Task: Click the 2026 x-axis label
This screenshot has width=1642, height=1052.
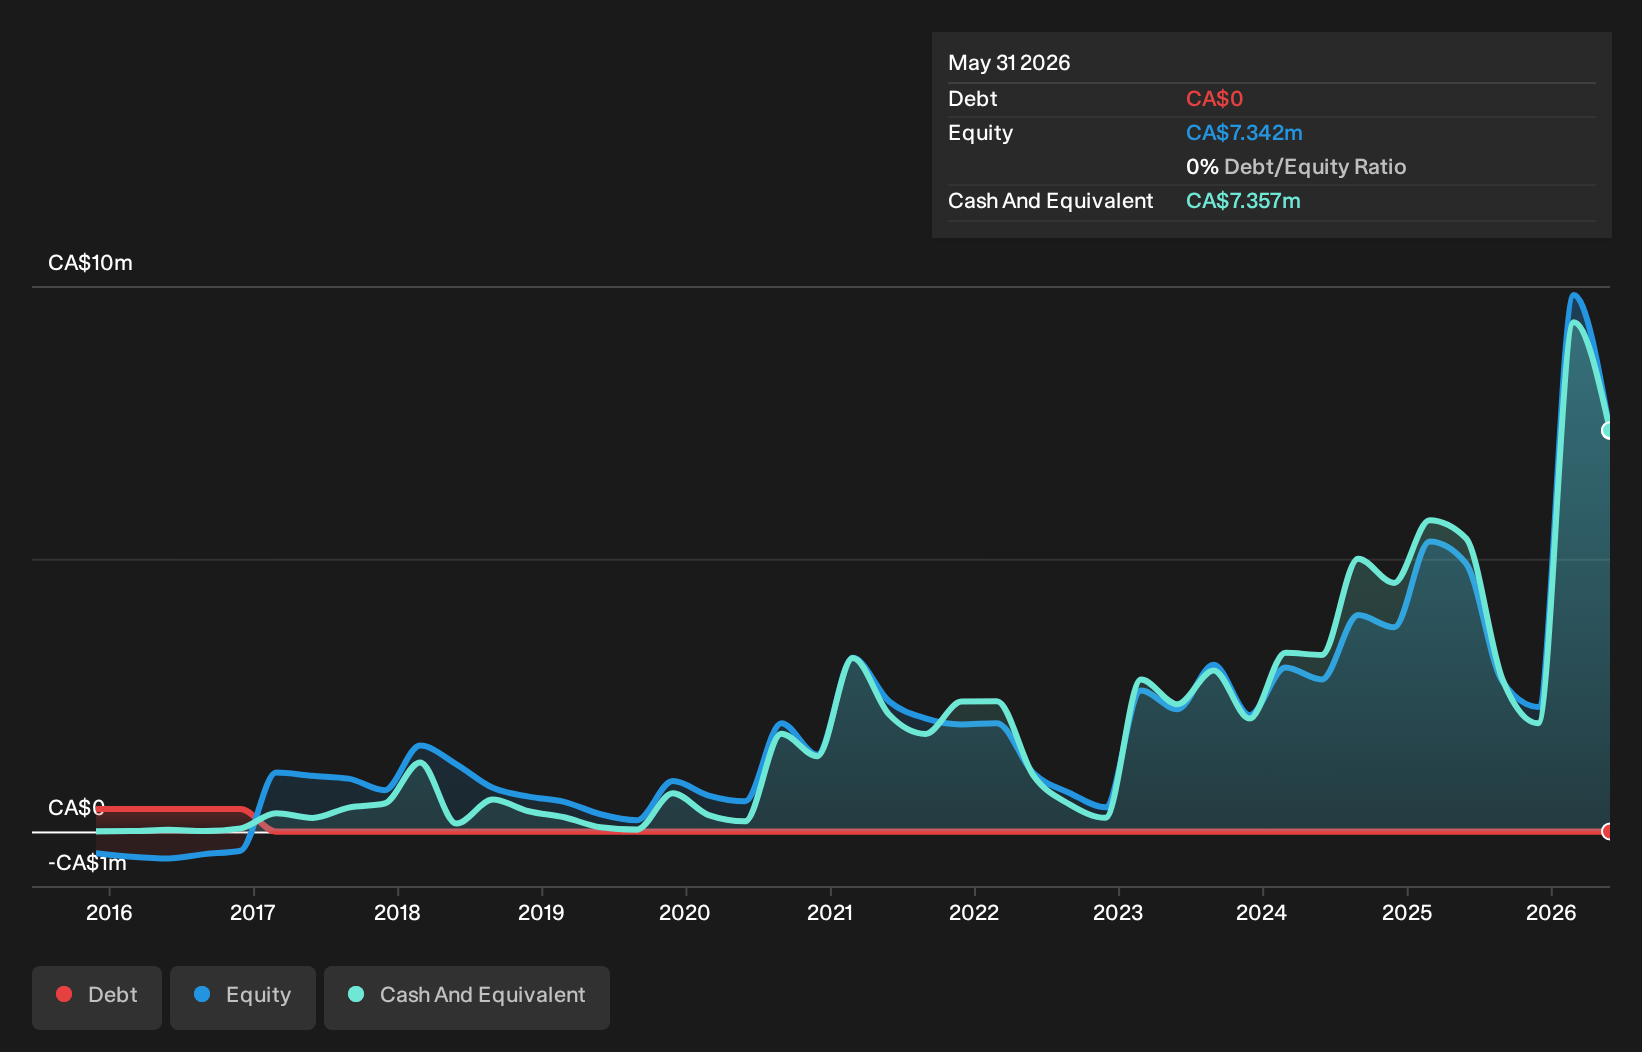Action: pos(1551,912)
